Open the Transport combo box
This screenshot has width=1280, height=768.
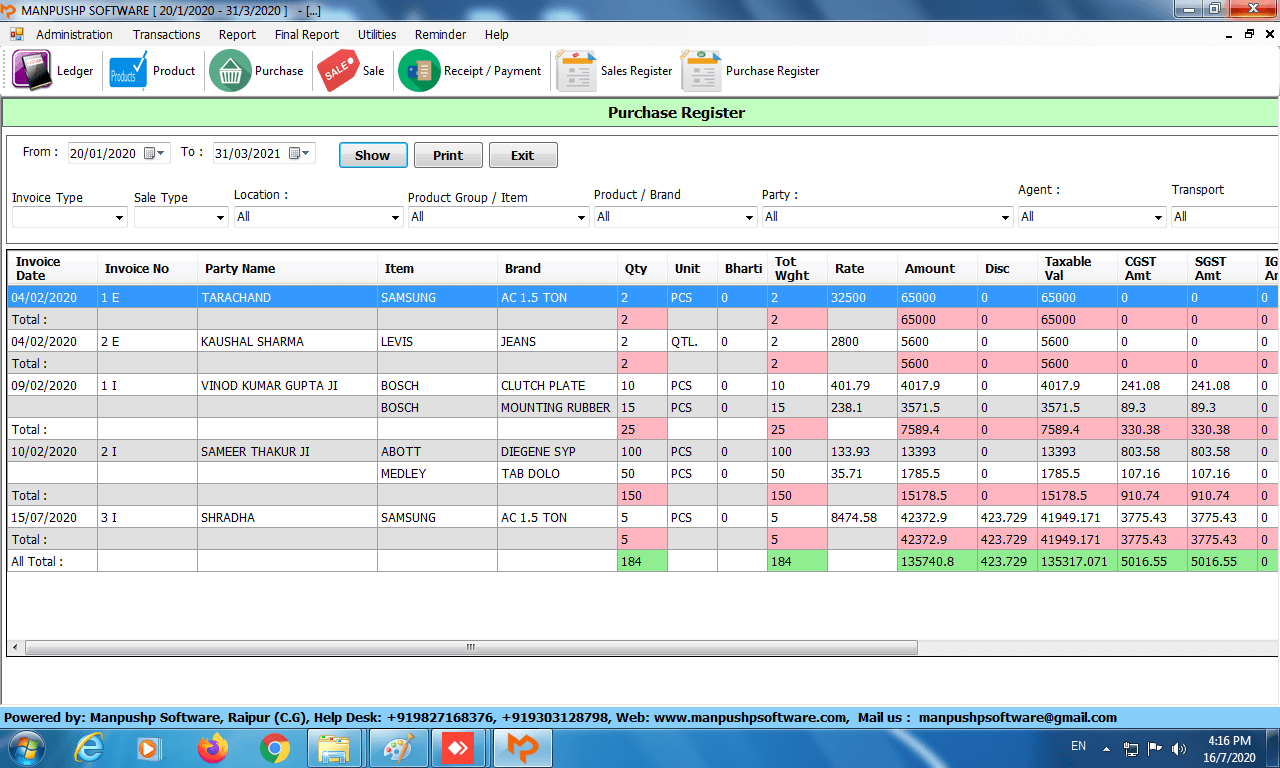coord(1225,217)
